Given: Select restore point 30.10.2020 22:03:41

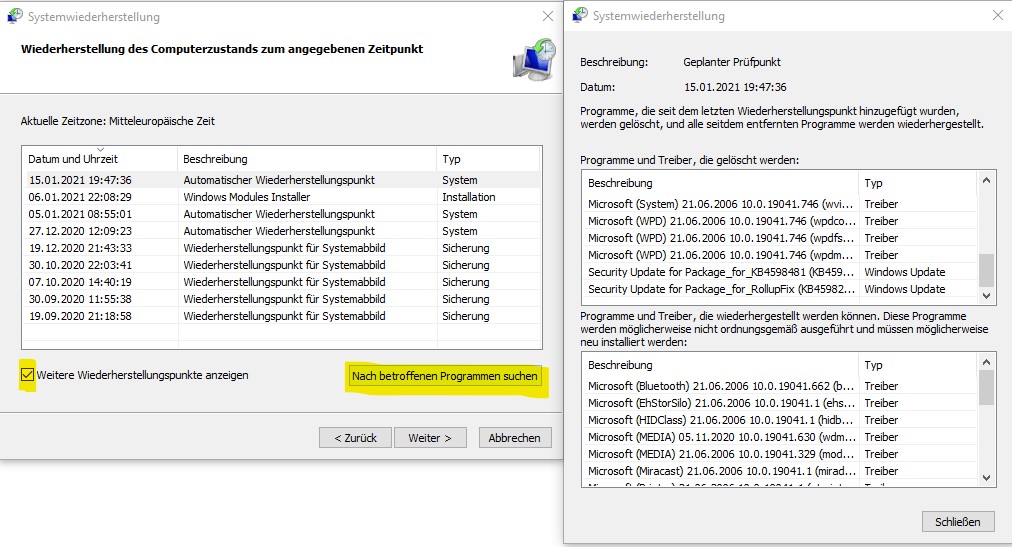Looking at the screenshot, I should coord(281,264).
